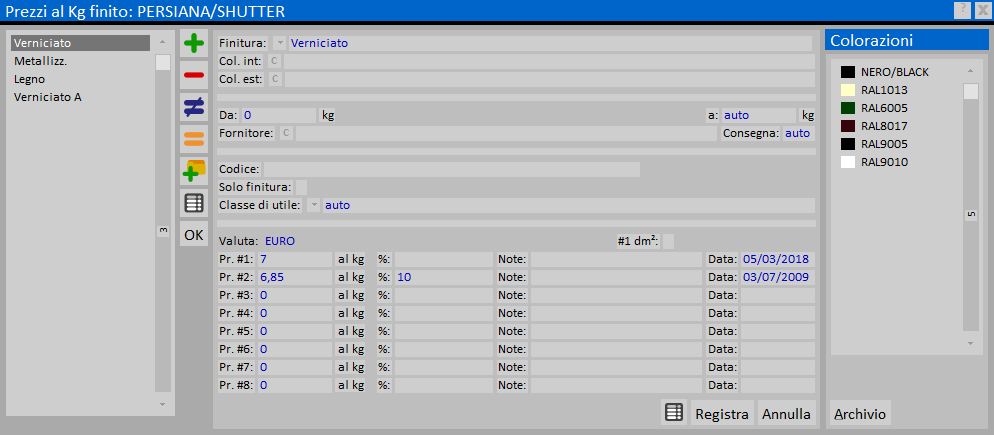Select the RAL9010 color swatch

click(x=848, y=162)
